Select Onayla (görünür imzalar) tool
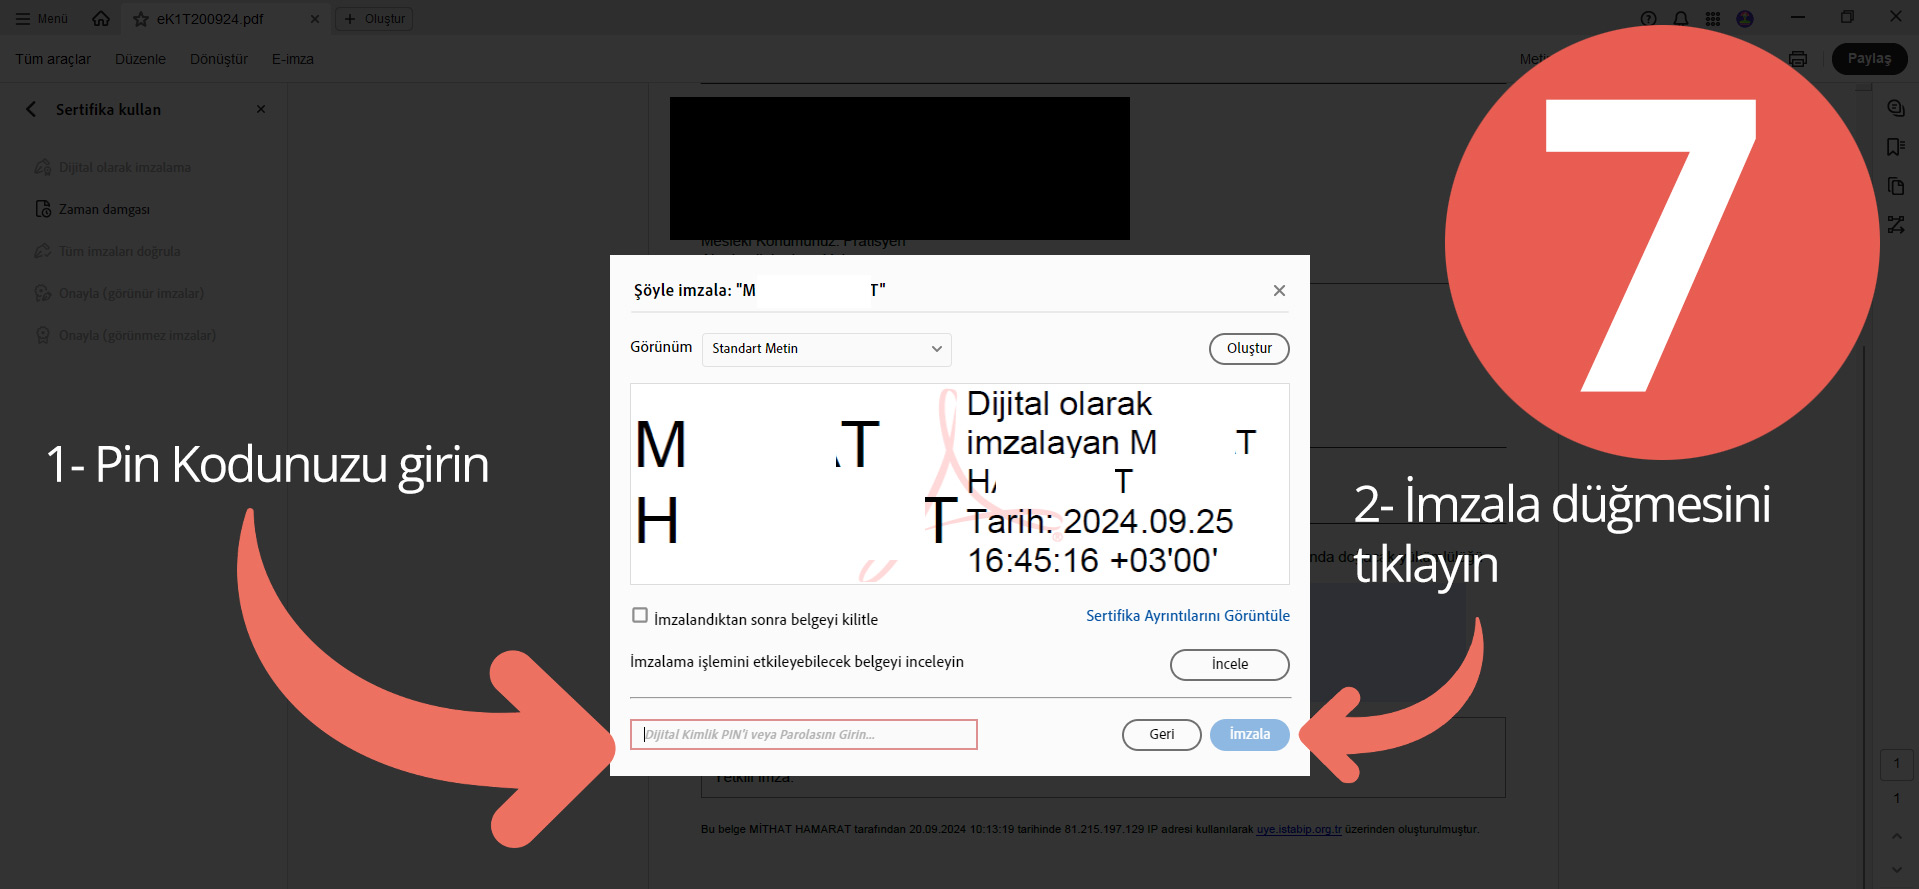 (119, 293)
